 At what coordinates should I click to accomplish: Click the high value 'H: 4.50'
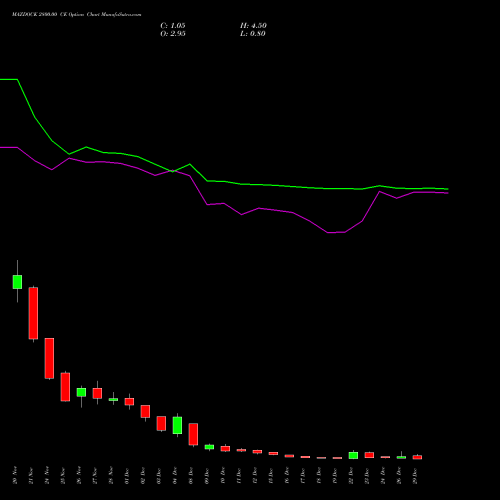click(x=253, y=26)
